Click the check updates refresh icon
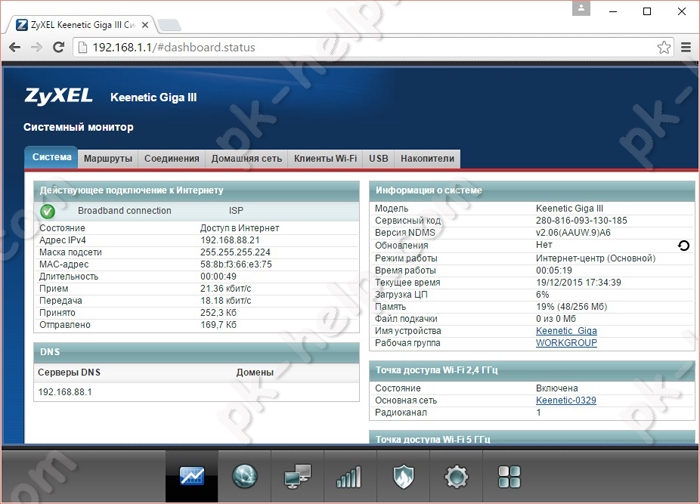Image resolution: width=700 pixels, height=504 pixels. (683, 246)
